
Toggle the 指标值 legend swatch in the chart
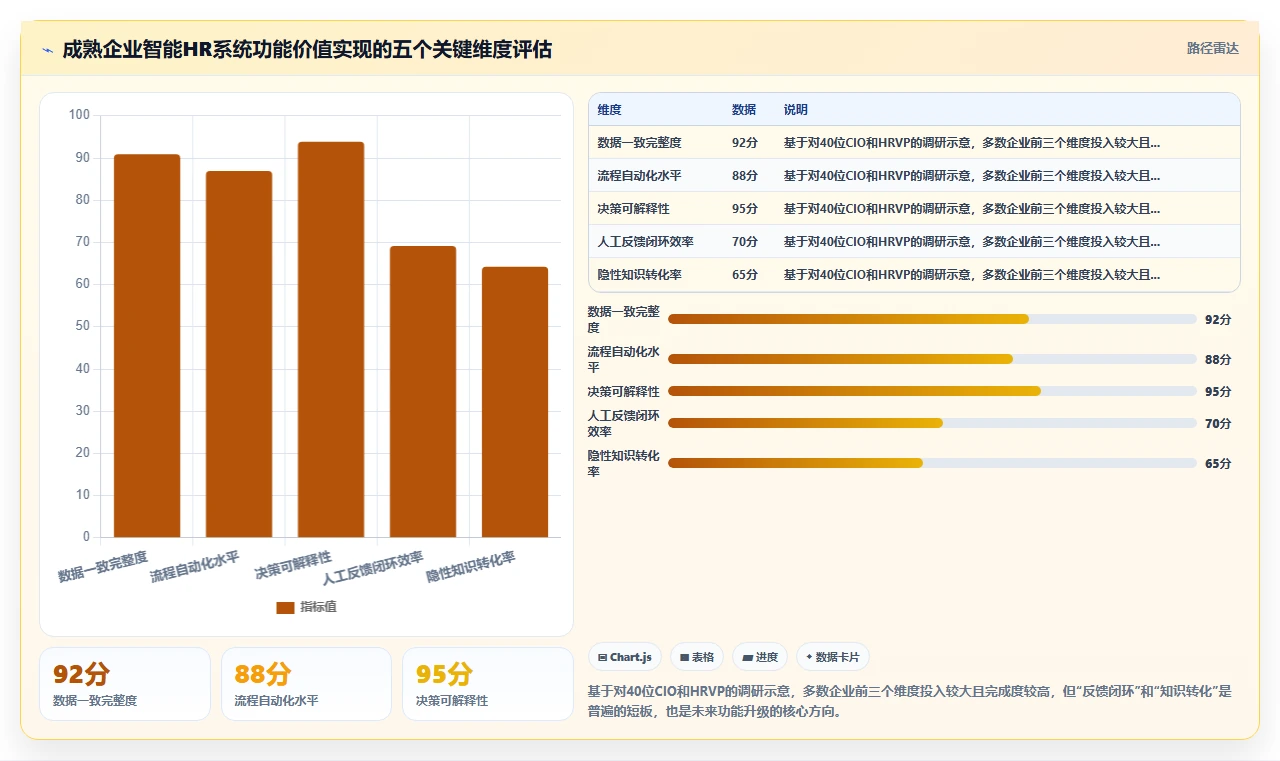285,607
